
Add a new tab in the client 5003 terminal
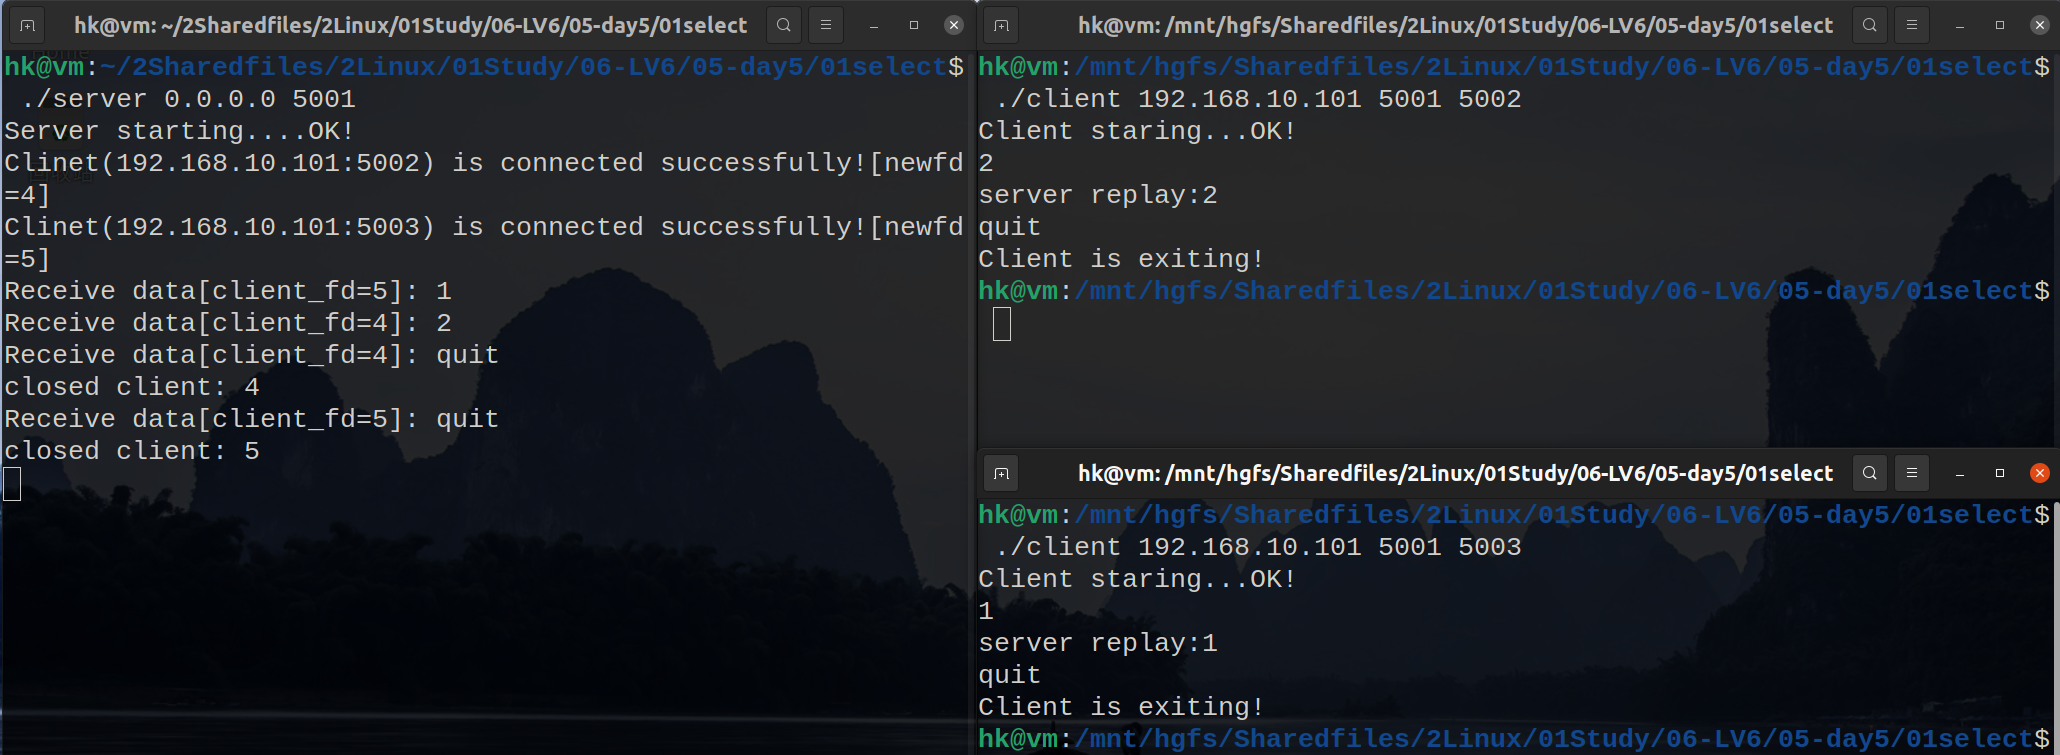tap(1001, 473)
